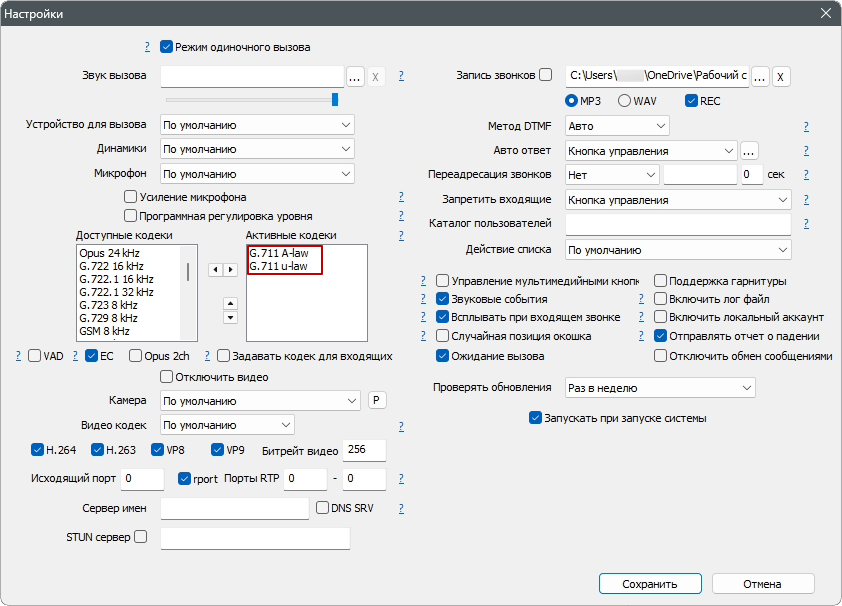Click the Сервер имен input field

235,509
